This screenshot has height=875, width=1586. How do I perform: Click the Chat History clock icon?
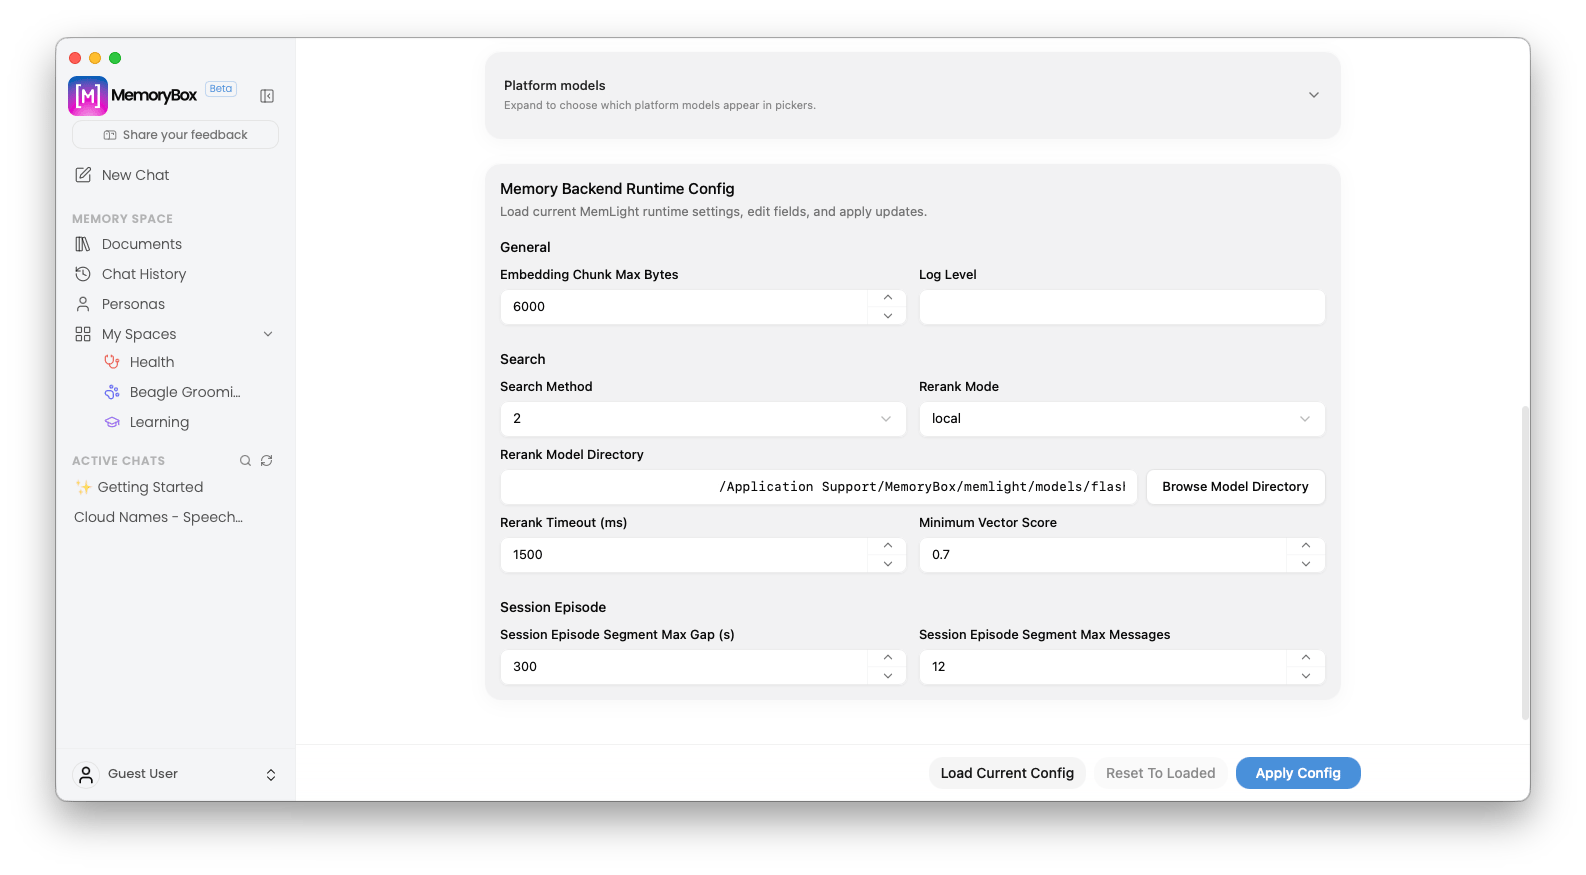[x=83, y=274]
